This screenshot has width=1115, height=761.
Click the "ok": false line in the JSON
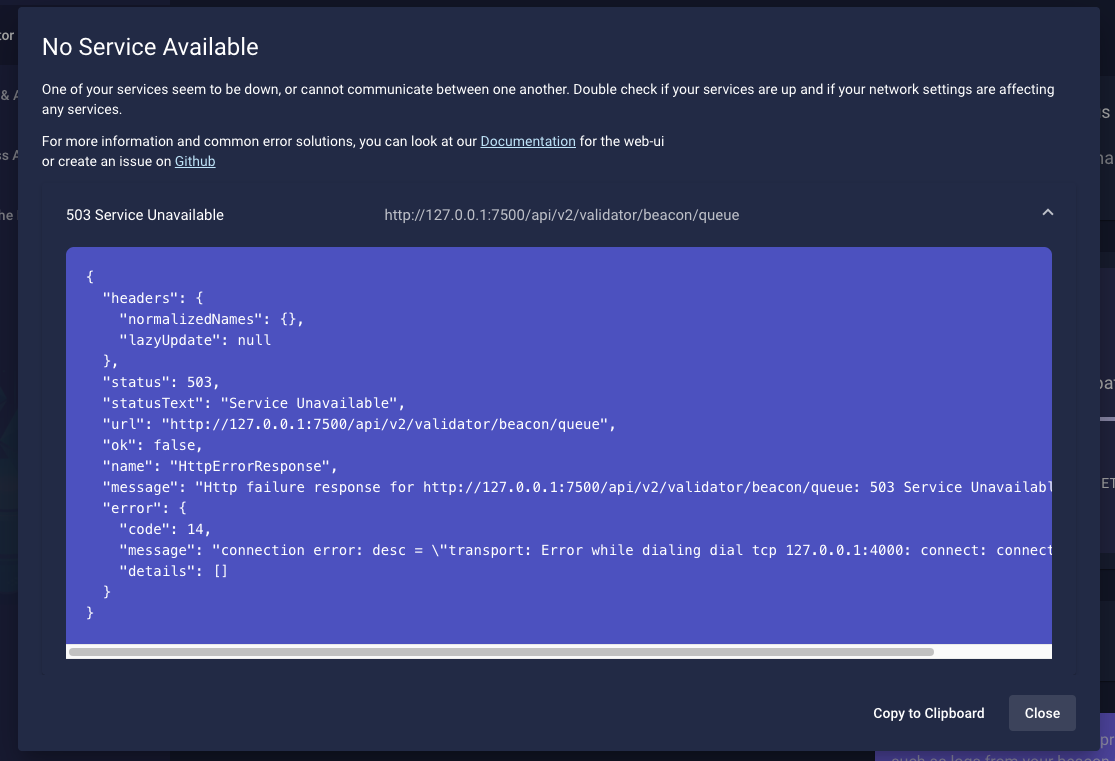click(145, 445)
